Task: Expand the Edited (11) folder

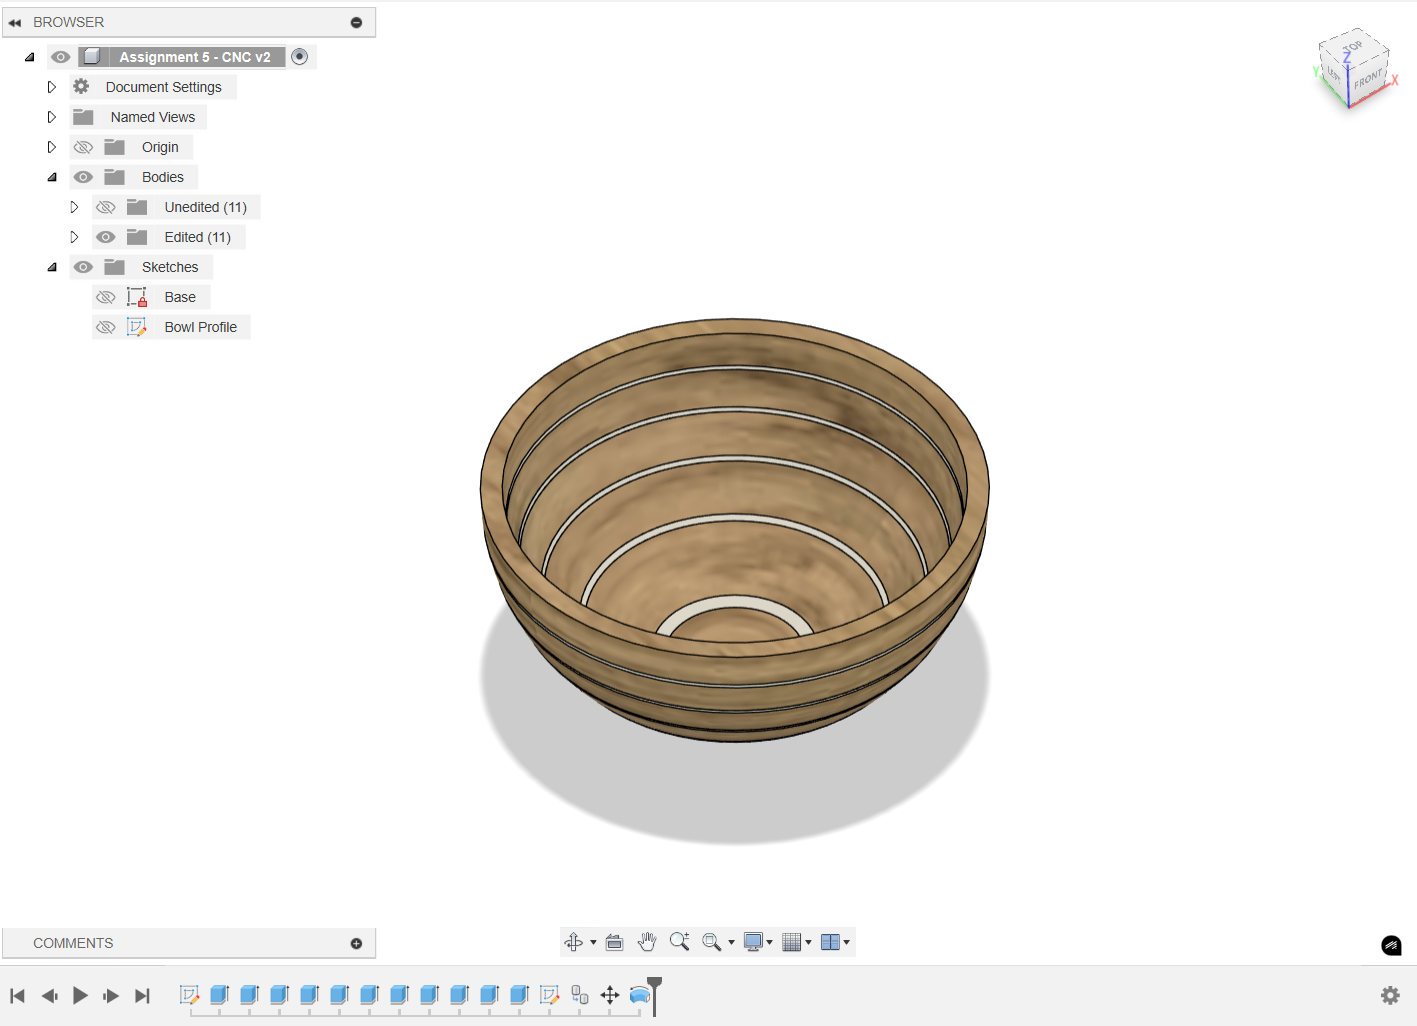Action: tap(74, 237)
